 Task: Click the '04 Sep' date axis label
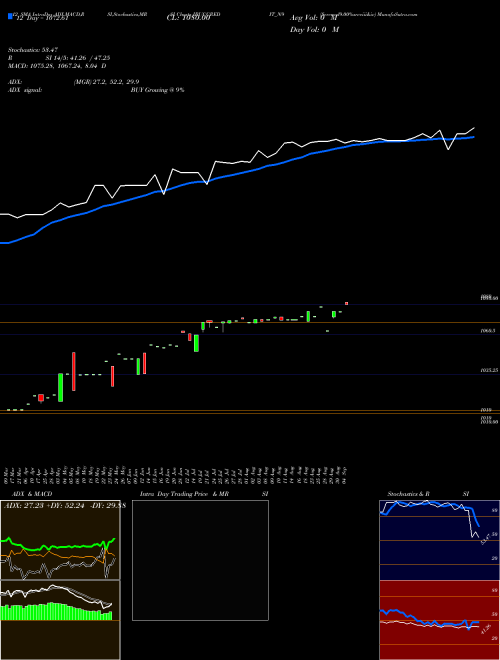(346, 475)
